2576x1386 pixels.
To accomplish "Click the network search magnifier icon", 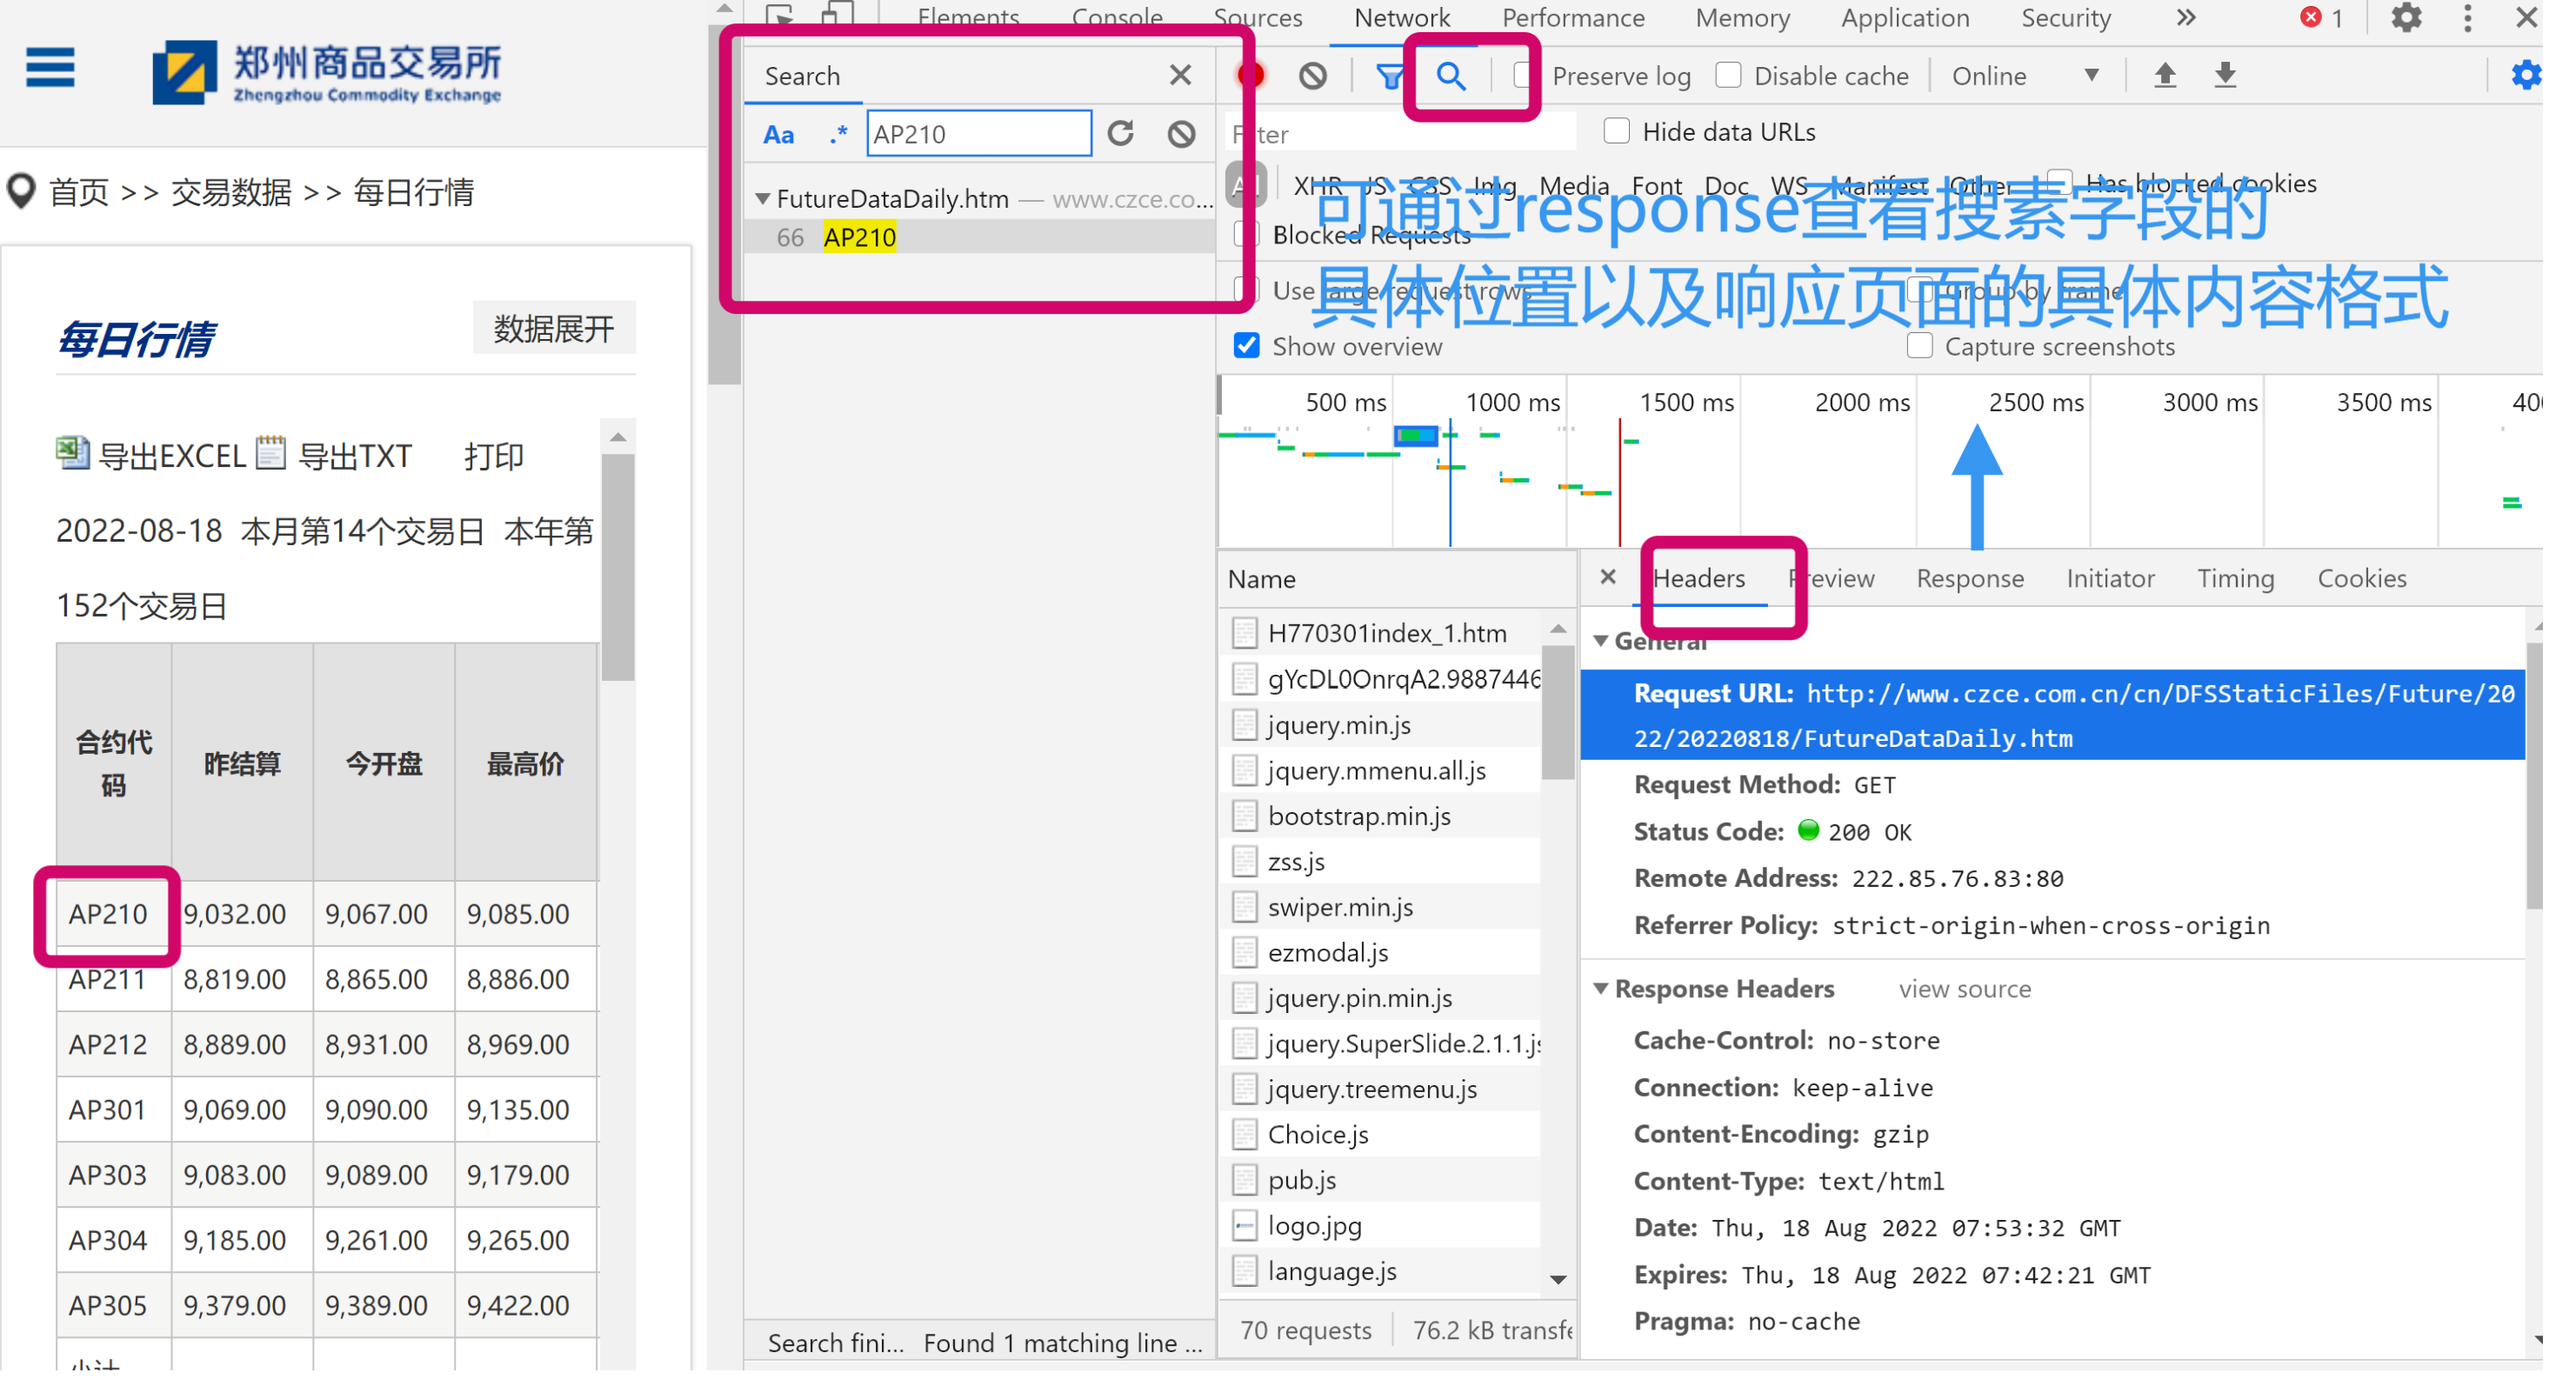I will pos(1450,76).
